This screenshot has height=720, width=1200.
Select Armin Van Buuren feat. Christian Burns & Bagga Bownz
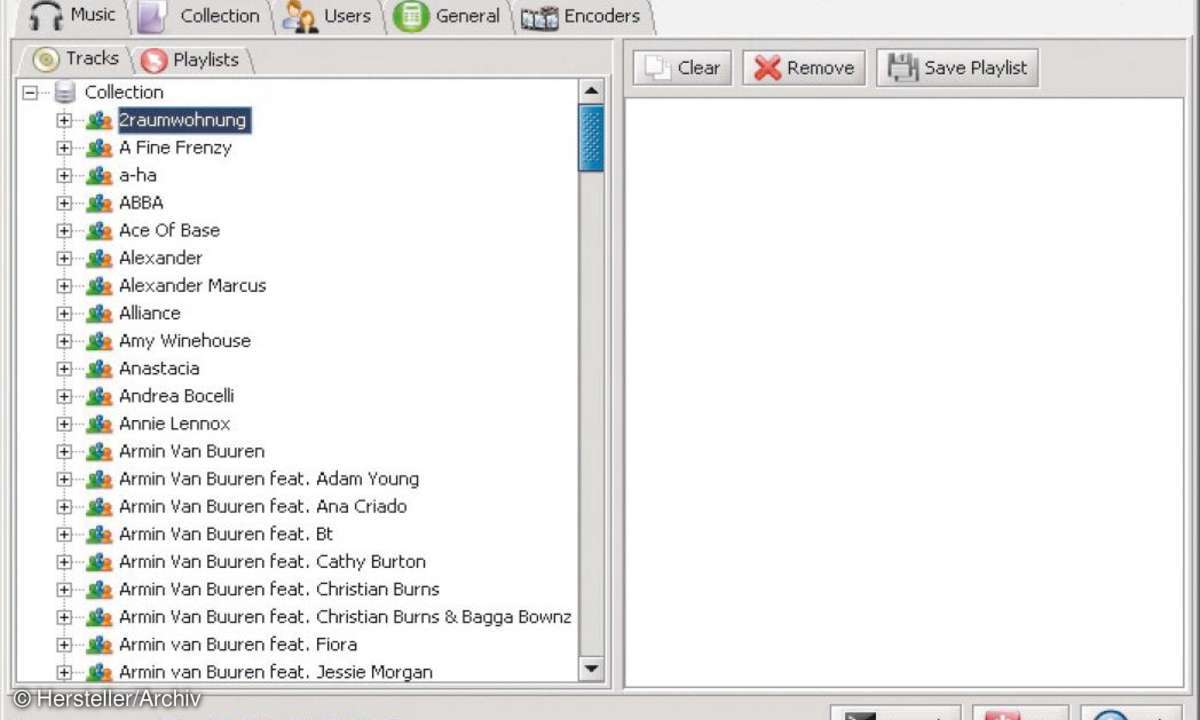[345, 617]
